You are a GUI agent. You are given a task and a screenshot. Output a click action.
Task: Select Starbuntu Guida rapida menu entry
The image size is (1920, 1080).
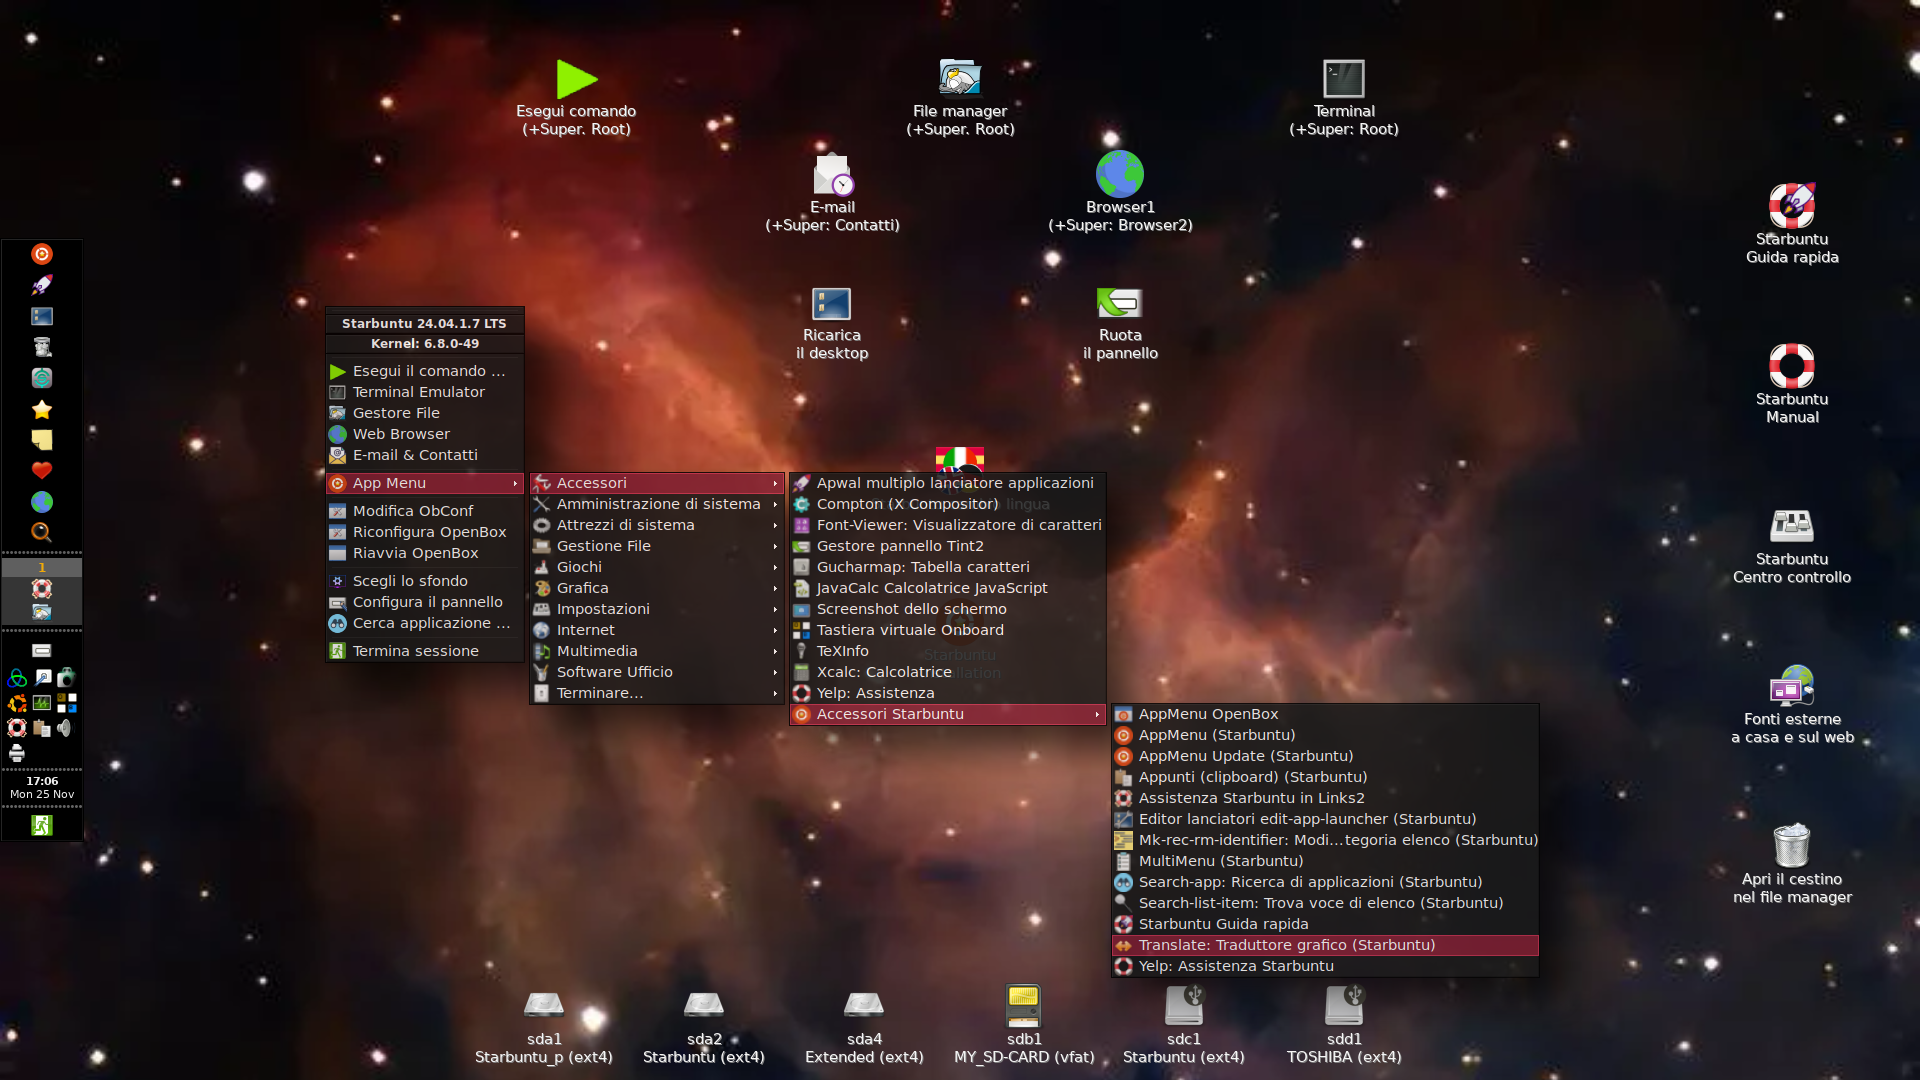point(1325,924)
